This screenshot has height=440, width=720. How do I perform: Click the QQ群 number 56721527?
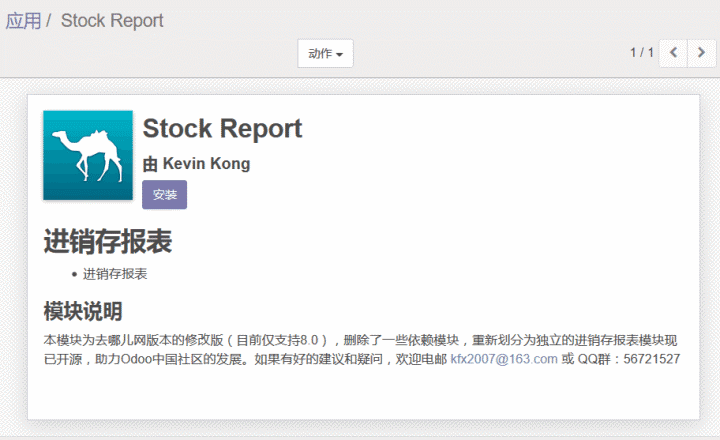pyautogui.click(x=652, y=359)
